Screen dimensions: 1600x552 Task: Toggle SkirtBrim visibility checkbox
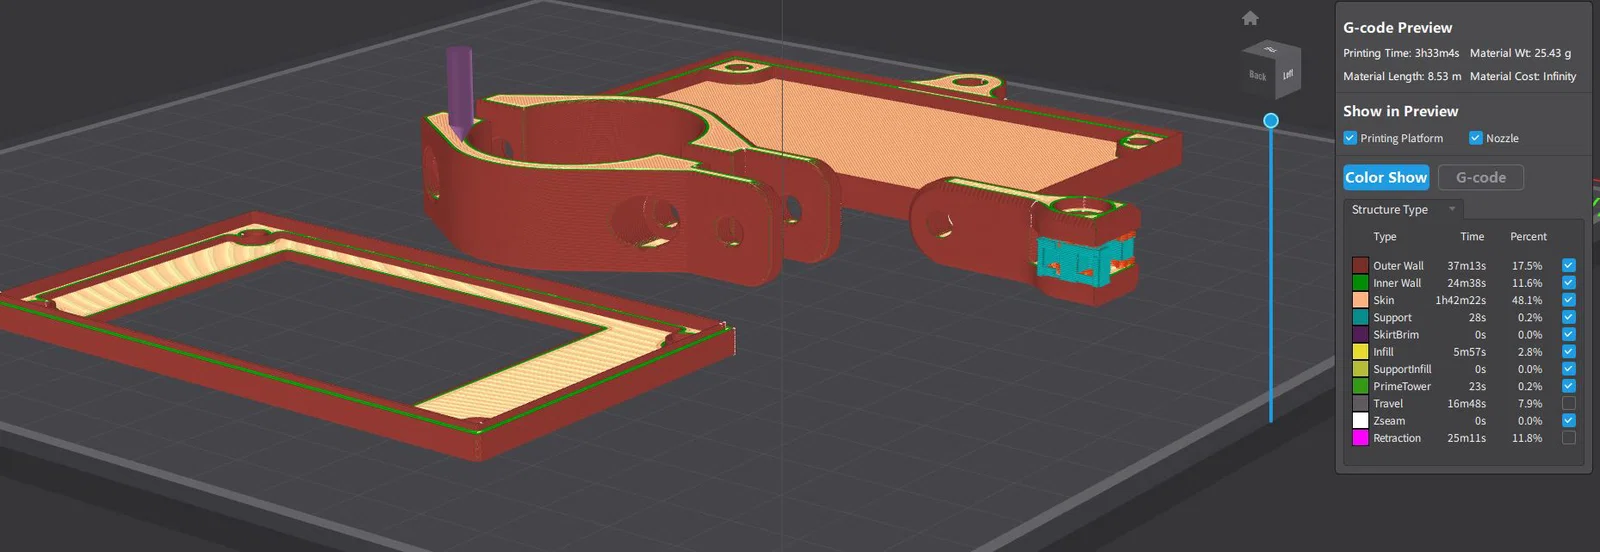[x=1568, y=334]
